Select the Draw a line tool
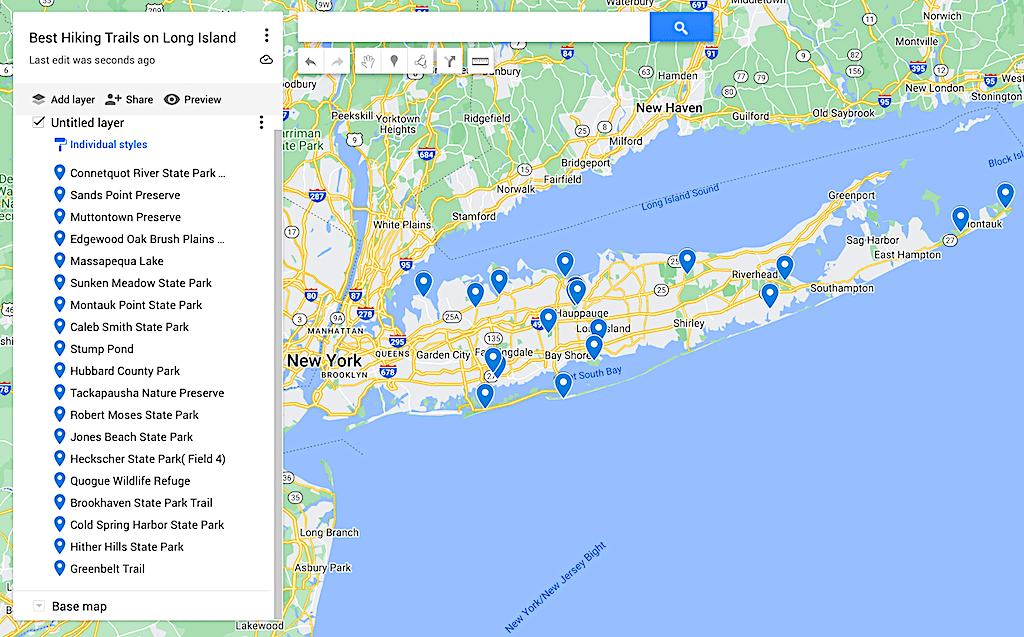This screenshot has width=1024, height=637. 421,62
